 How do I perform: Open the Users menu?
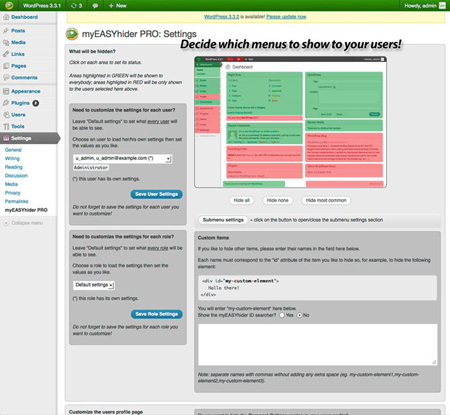point(18,115)
